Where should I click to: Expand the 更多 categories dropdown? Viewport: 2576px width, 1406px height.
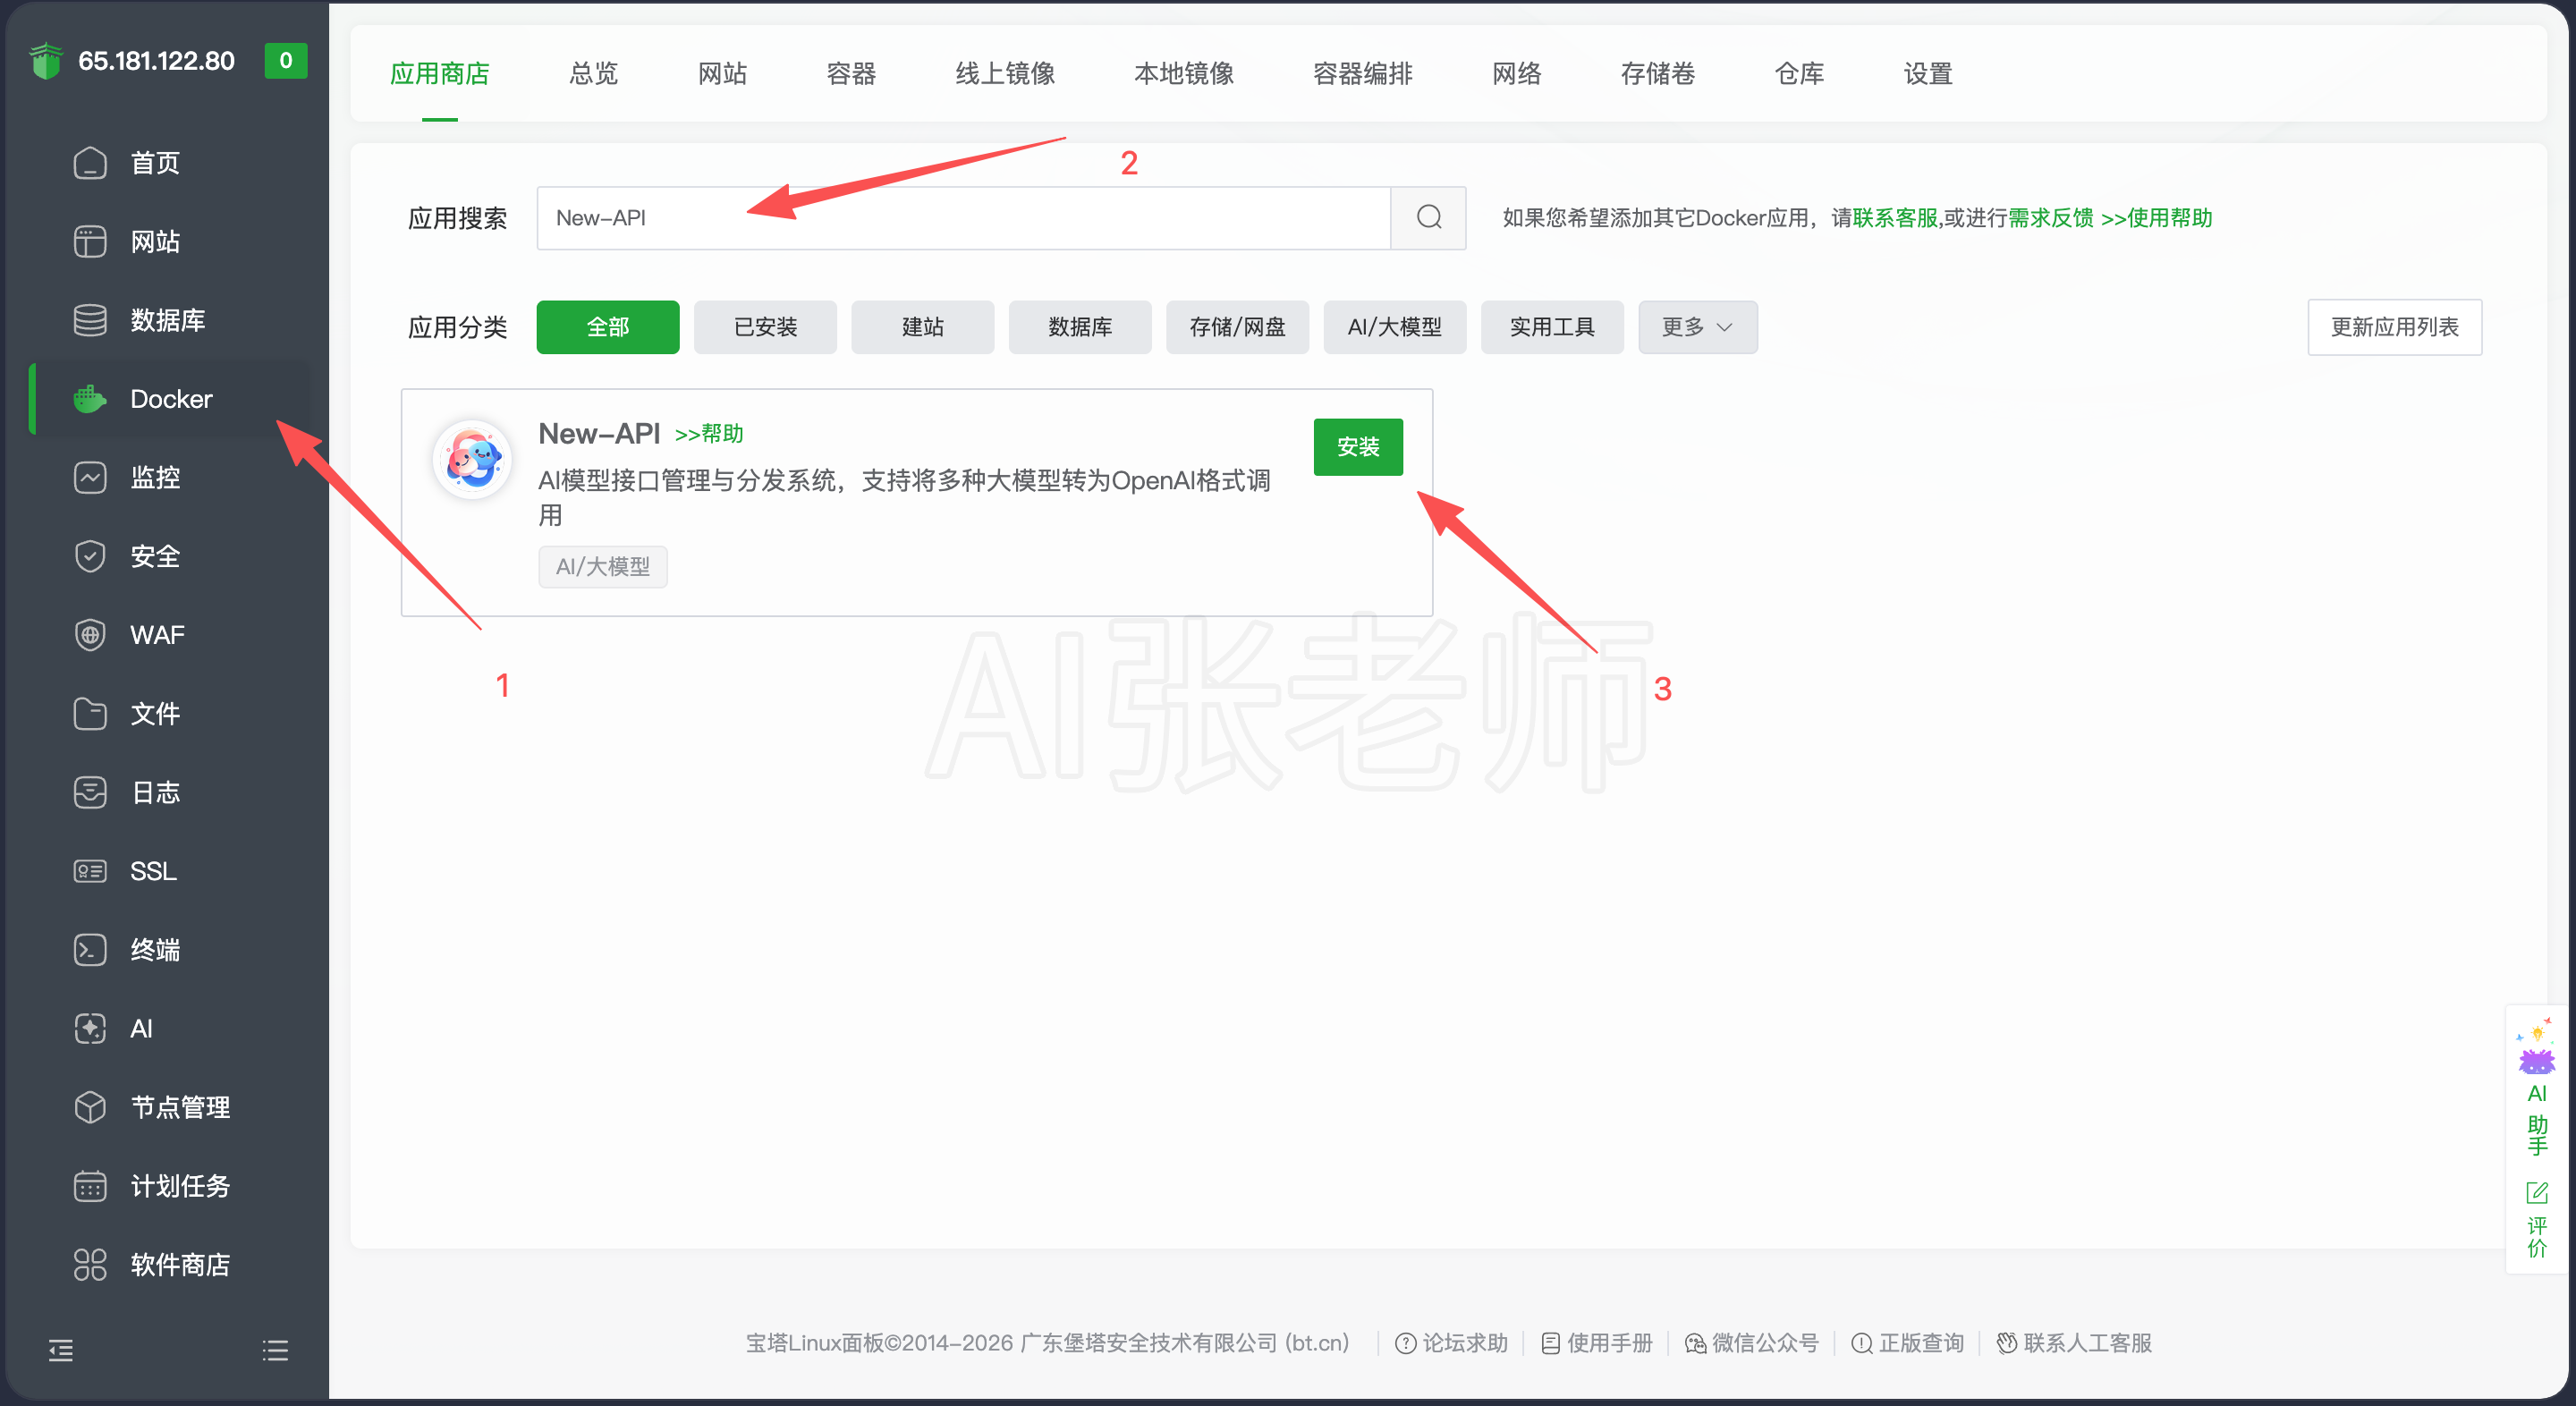1697,327
